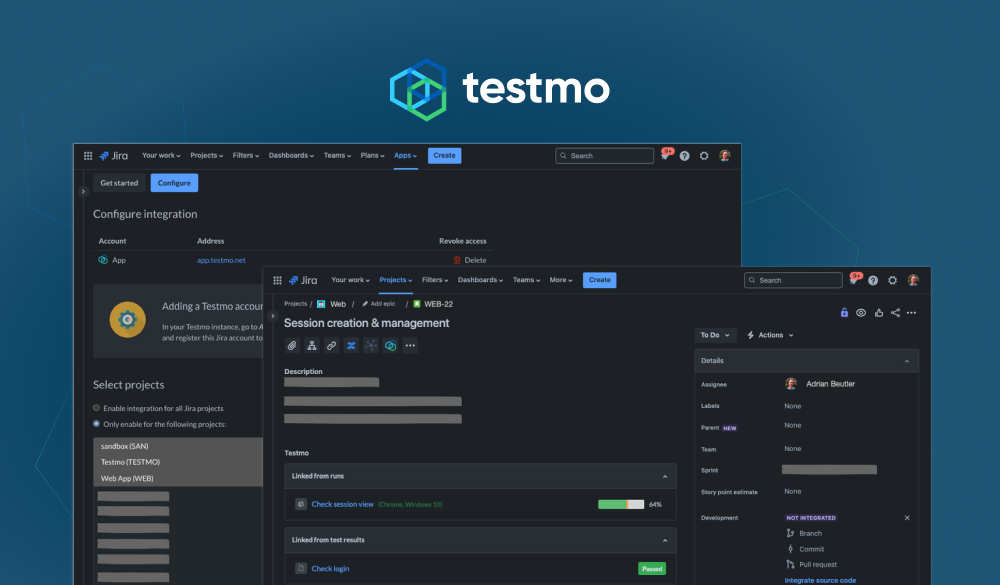Open Projects menu in the front Jira window

pos(396,280)
